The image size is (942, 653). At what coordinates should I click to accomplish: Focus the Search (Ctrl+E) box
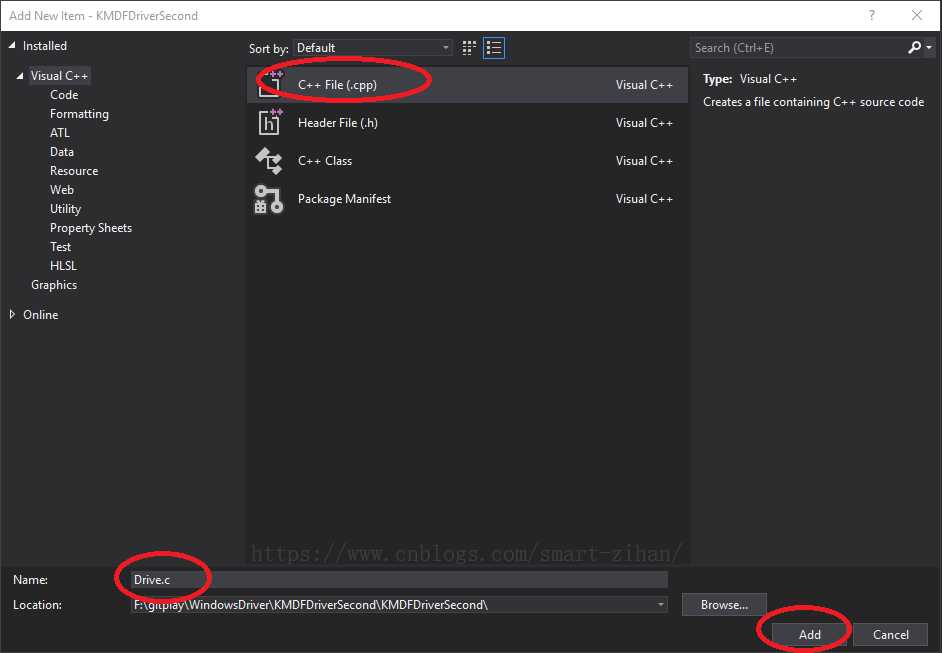tap(799, 47)
